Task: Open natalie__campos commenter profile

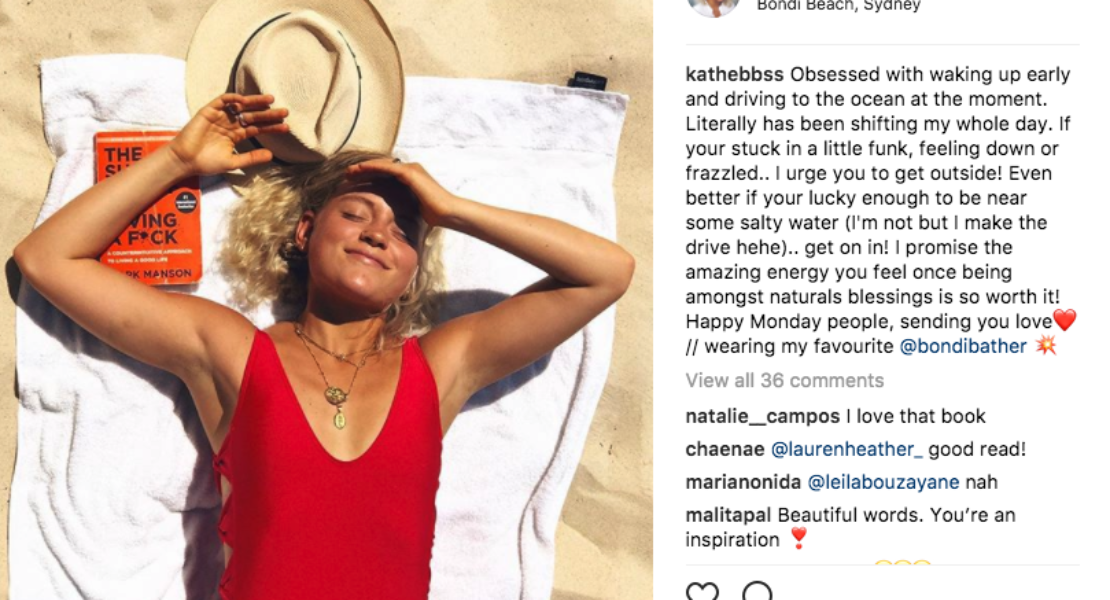Action: [x=762, y=416]
